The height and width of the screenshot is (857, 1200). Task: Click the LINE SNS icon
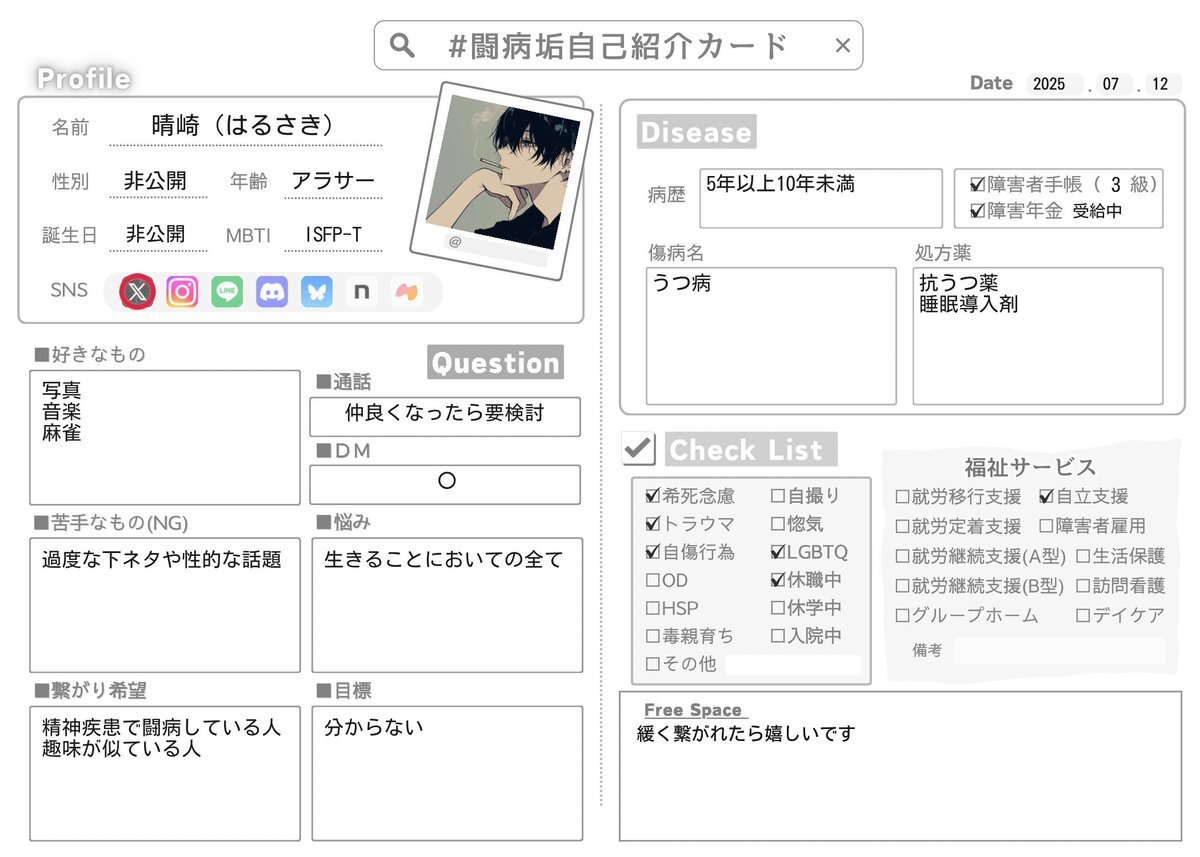pos(227,291)
